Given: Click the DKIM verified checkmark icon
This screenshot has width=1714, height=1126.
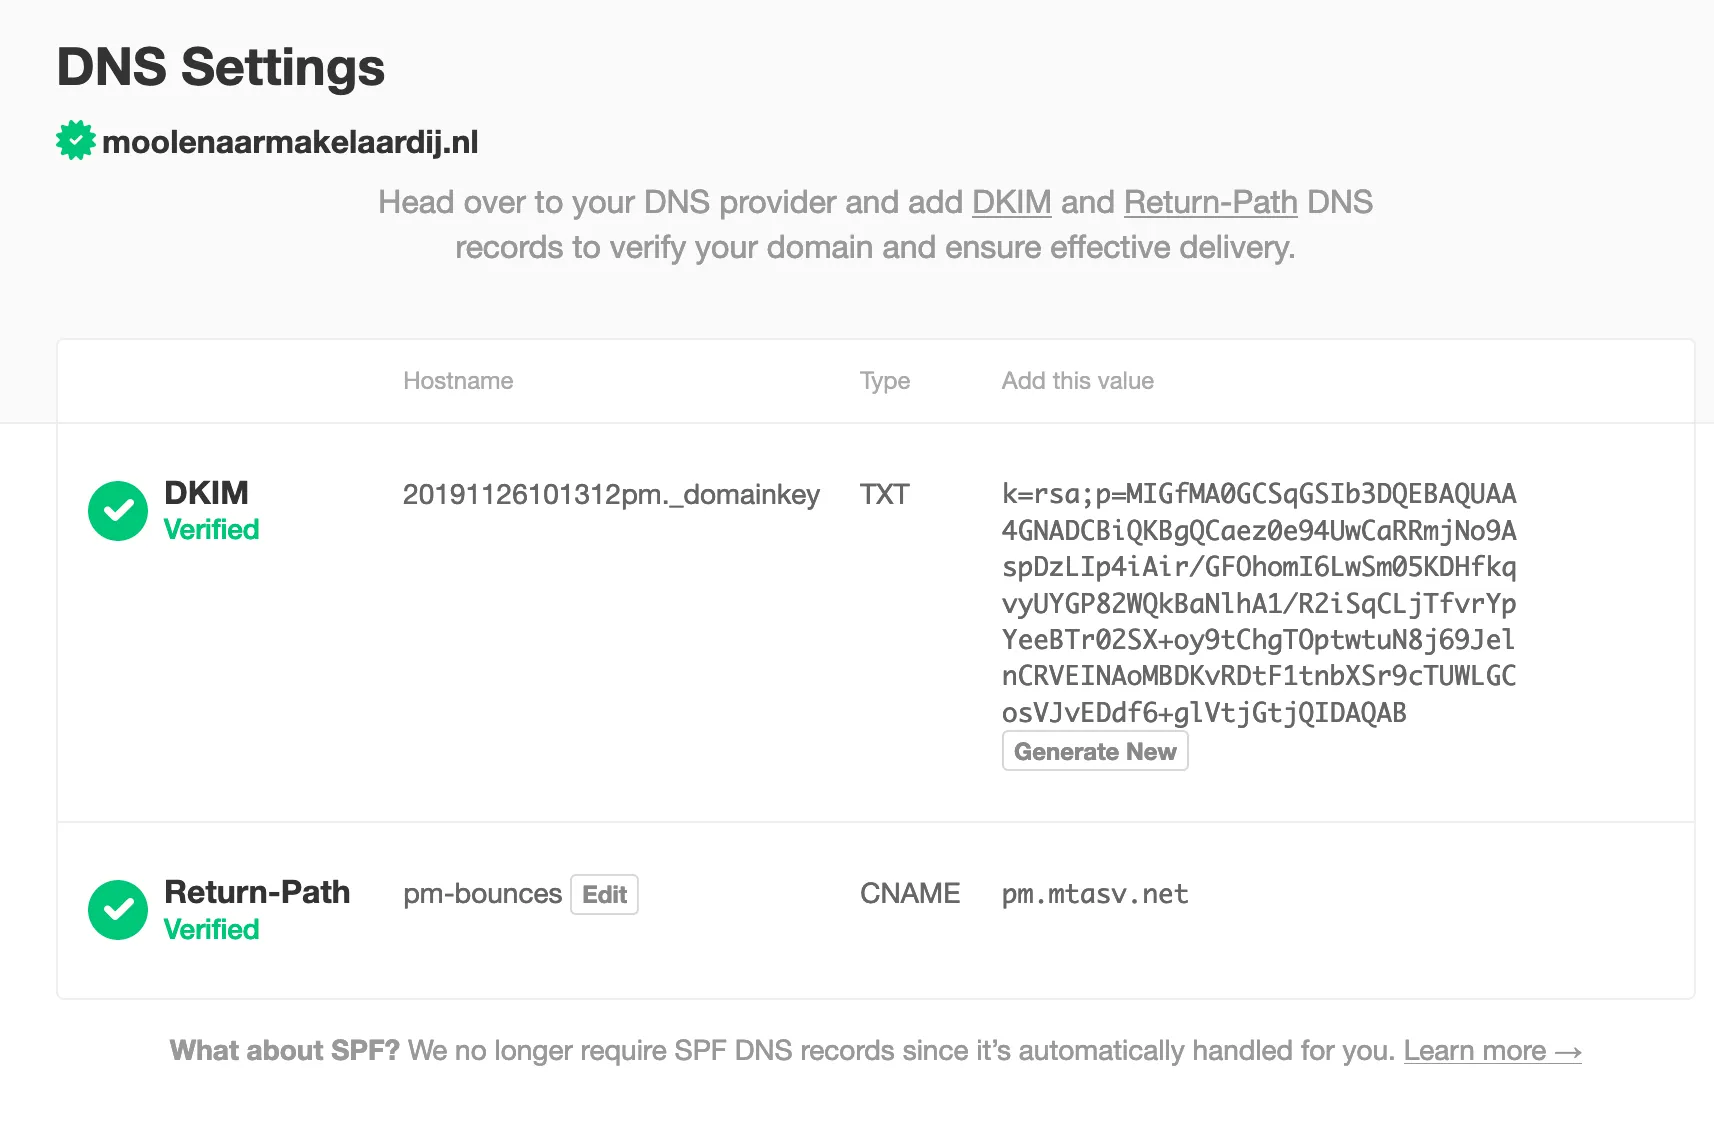Looking at the screenshot, I should pos(117,510).
